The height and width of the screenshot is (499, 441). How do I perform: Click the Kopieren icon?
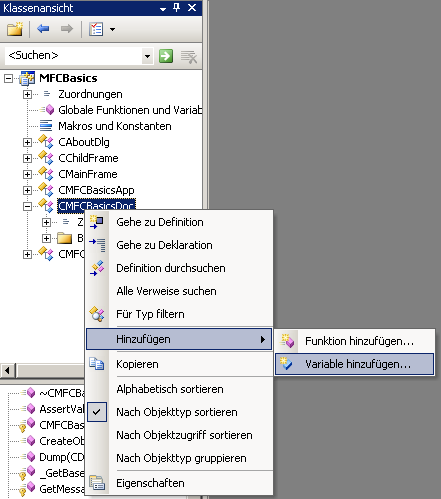click(x=97, y=364)
